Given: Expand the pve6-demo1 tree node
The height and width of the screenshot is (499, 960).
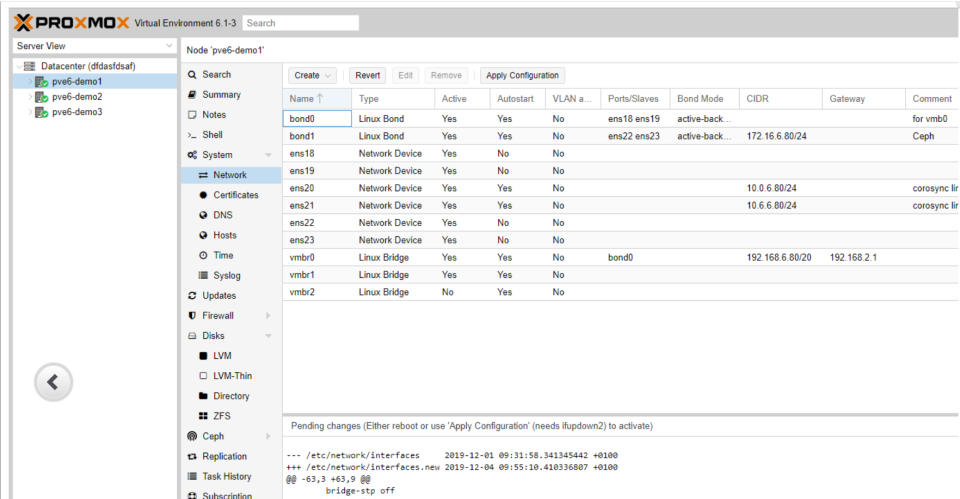Looking at the screenshot, I should tap(30, 81).
